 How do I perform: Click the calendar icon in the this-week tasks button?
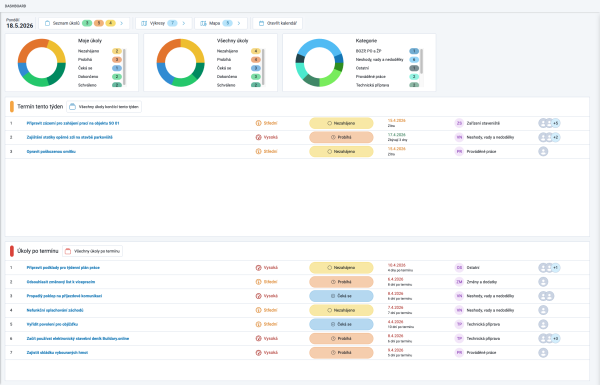pyautogui.click(x=72, y=107)
